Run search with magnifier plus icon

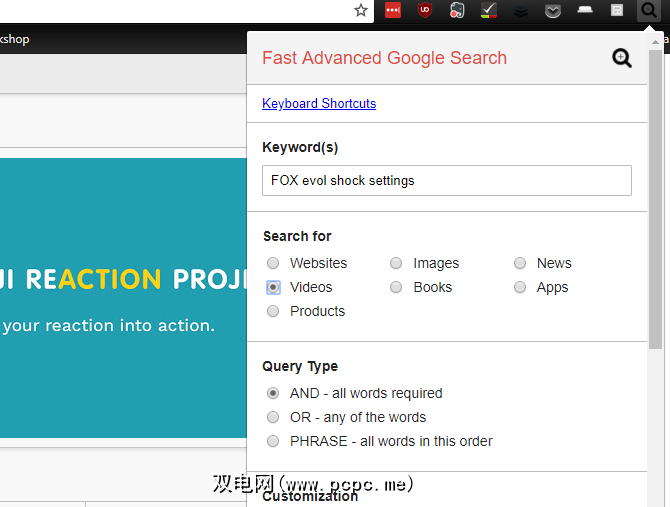[622, 58]
